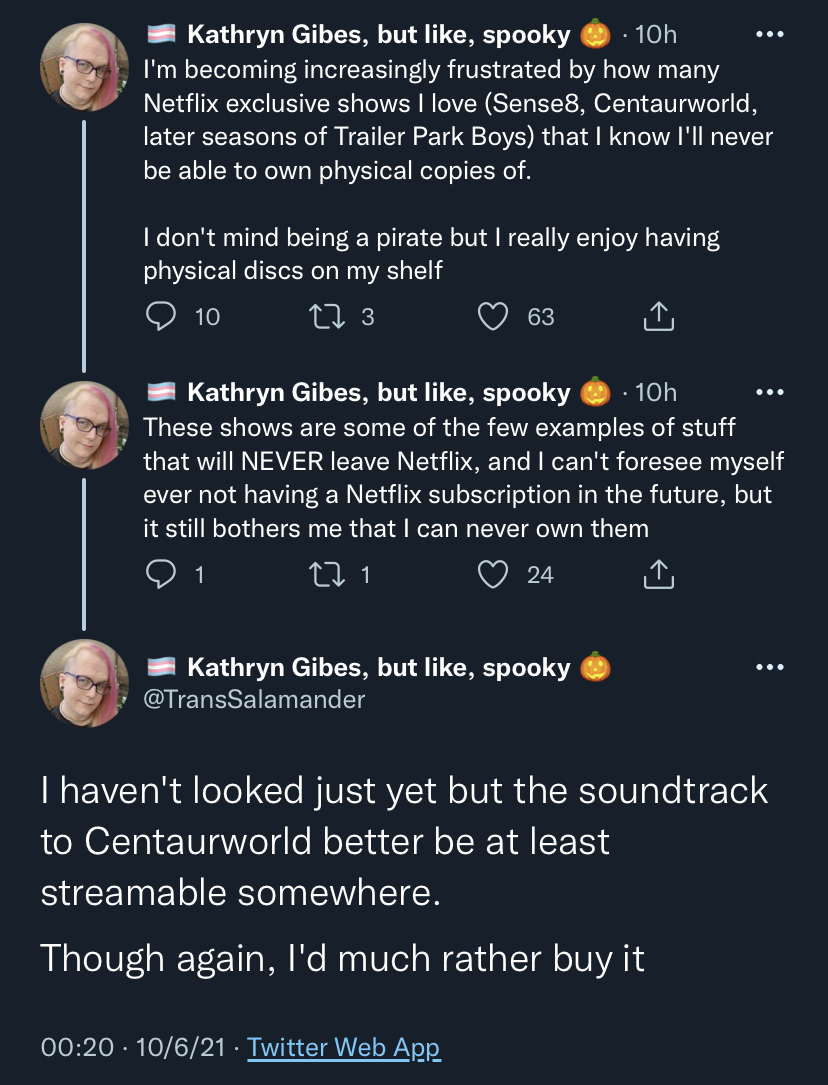Image resolution: width=828 pixels, height=1085 pixels.
Task: Like the first tweet with 63 likes
Action: pos(493,317)
